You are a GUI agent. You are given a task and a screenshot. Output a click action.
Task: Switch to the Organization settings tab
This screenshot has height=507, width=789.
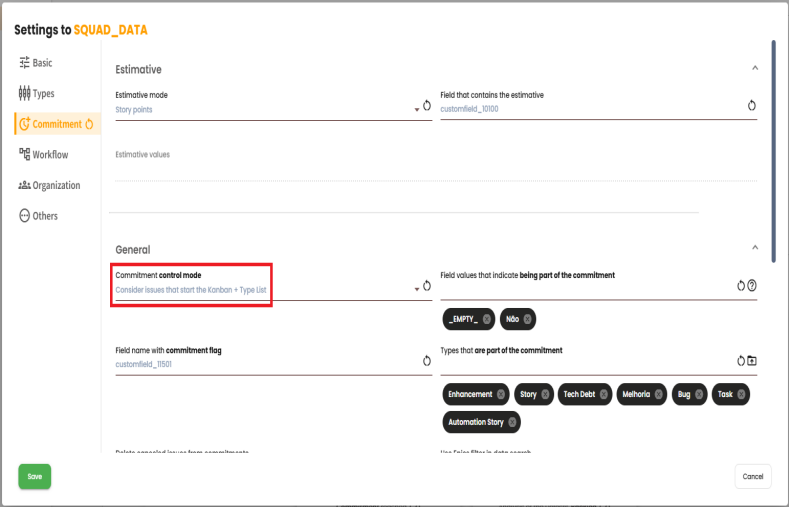[x=55, y=185]
